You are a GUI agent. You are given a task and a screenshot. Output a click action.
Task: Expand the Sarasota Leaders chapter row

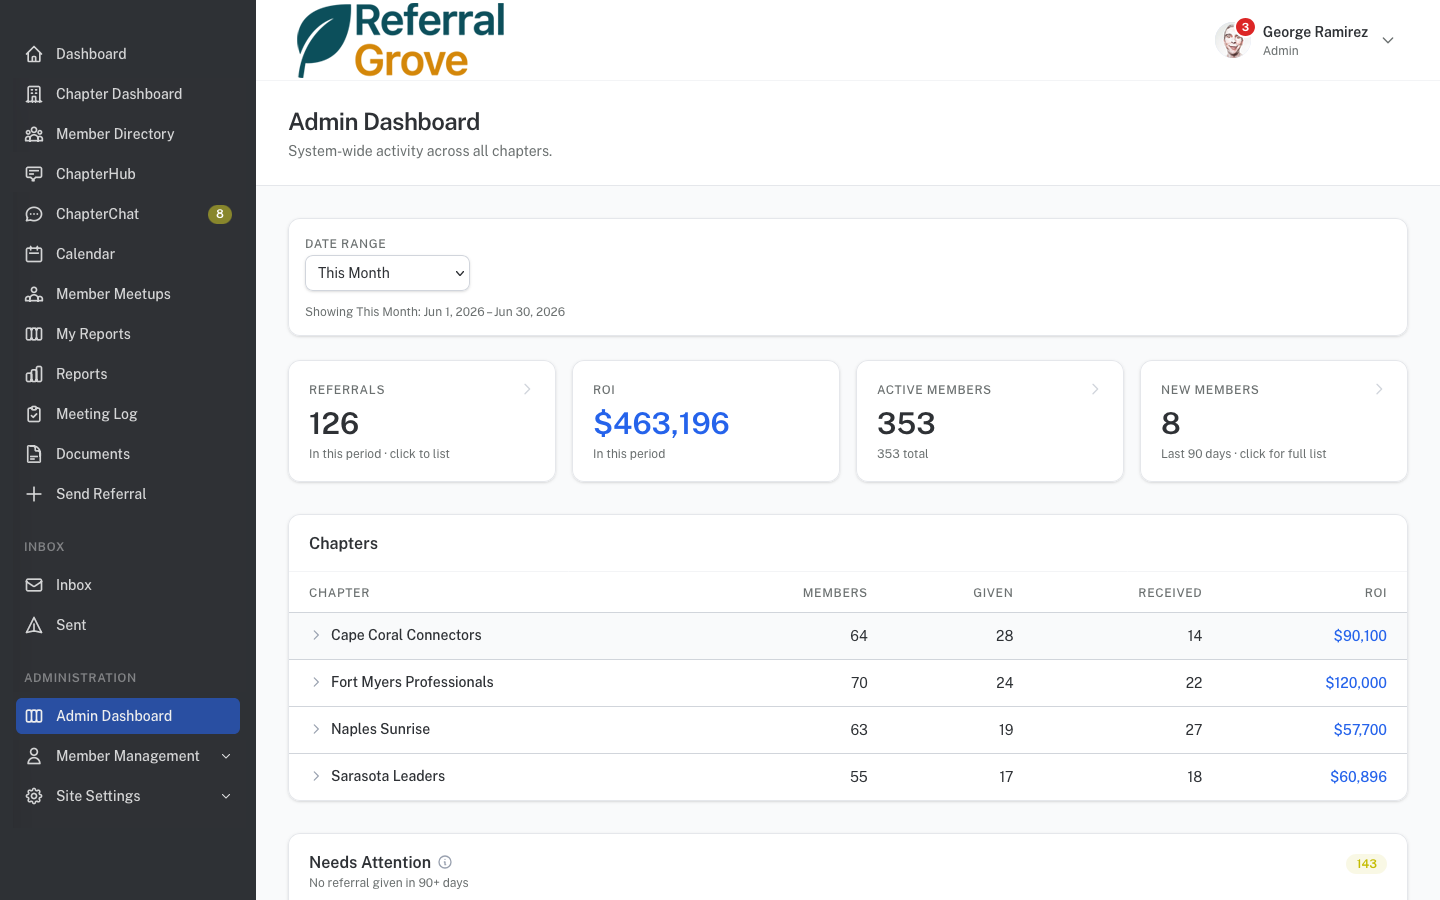pos(316,776)
